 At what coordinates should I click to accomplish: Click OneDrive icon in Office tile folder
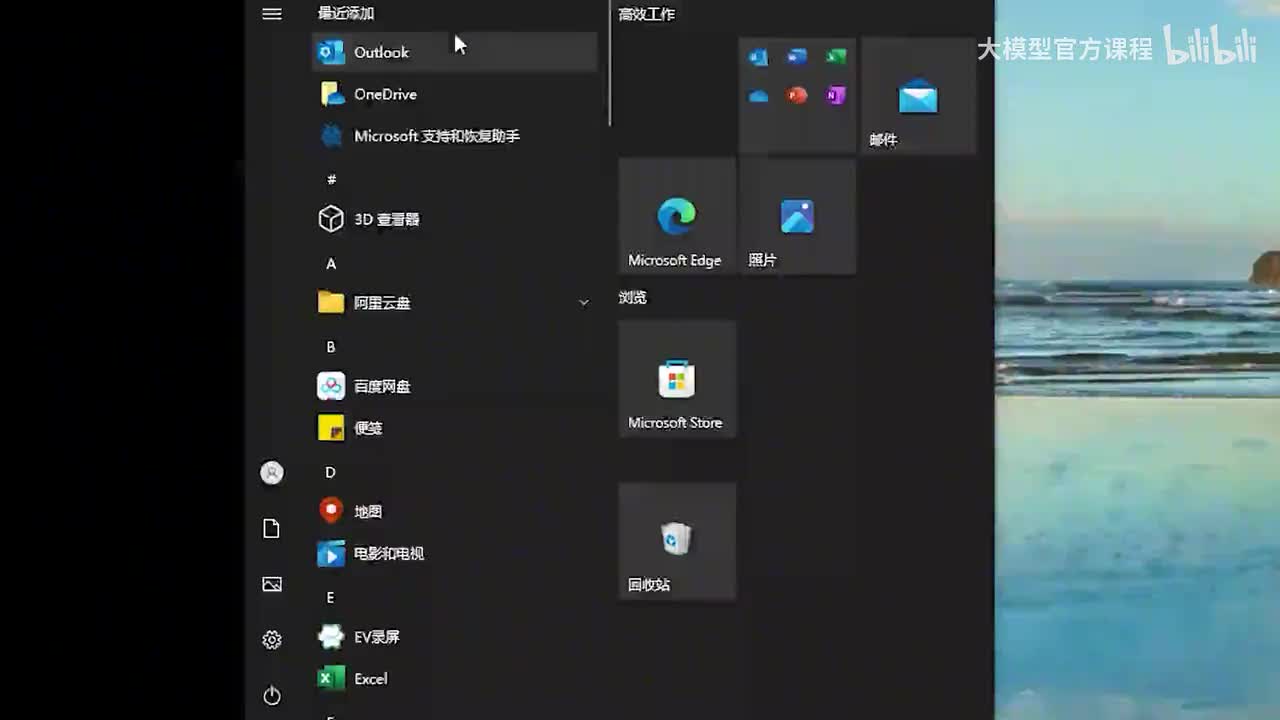(x=759, y=96)
